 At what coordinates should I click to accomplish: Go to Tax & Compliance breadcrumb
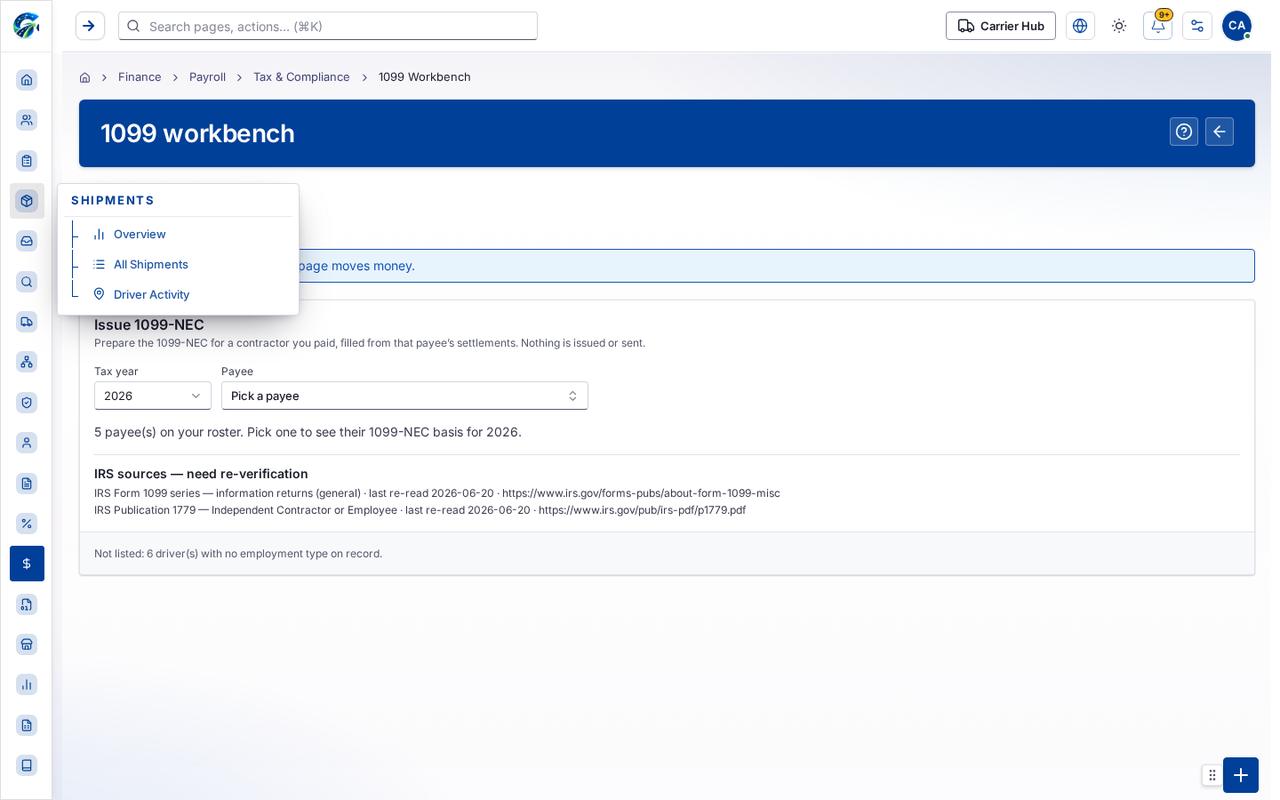click(x=301, y=77)
